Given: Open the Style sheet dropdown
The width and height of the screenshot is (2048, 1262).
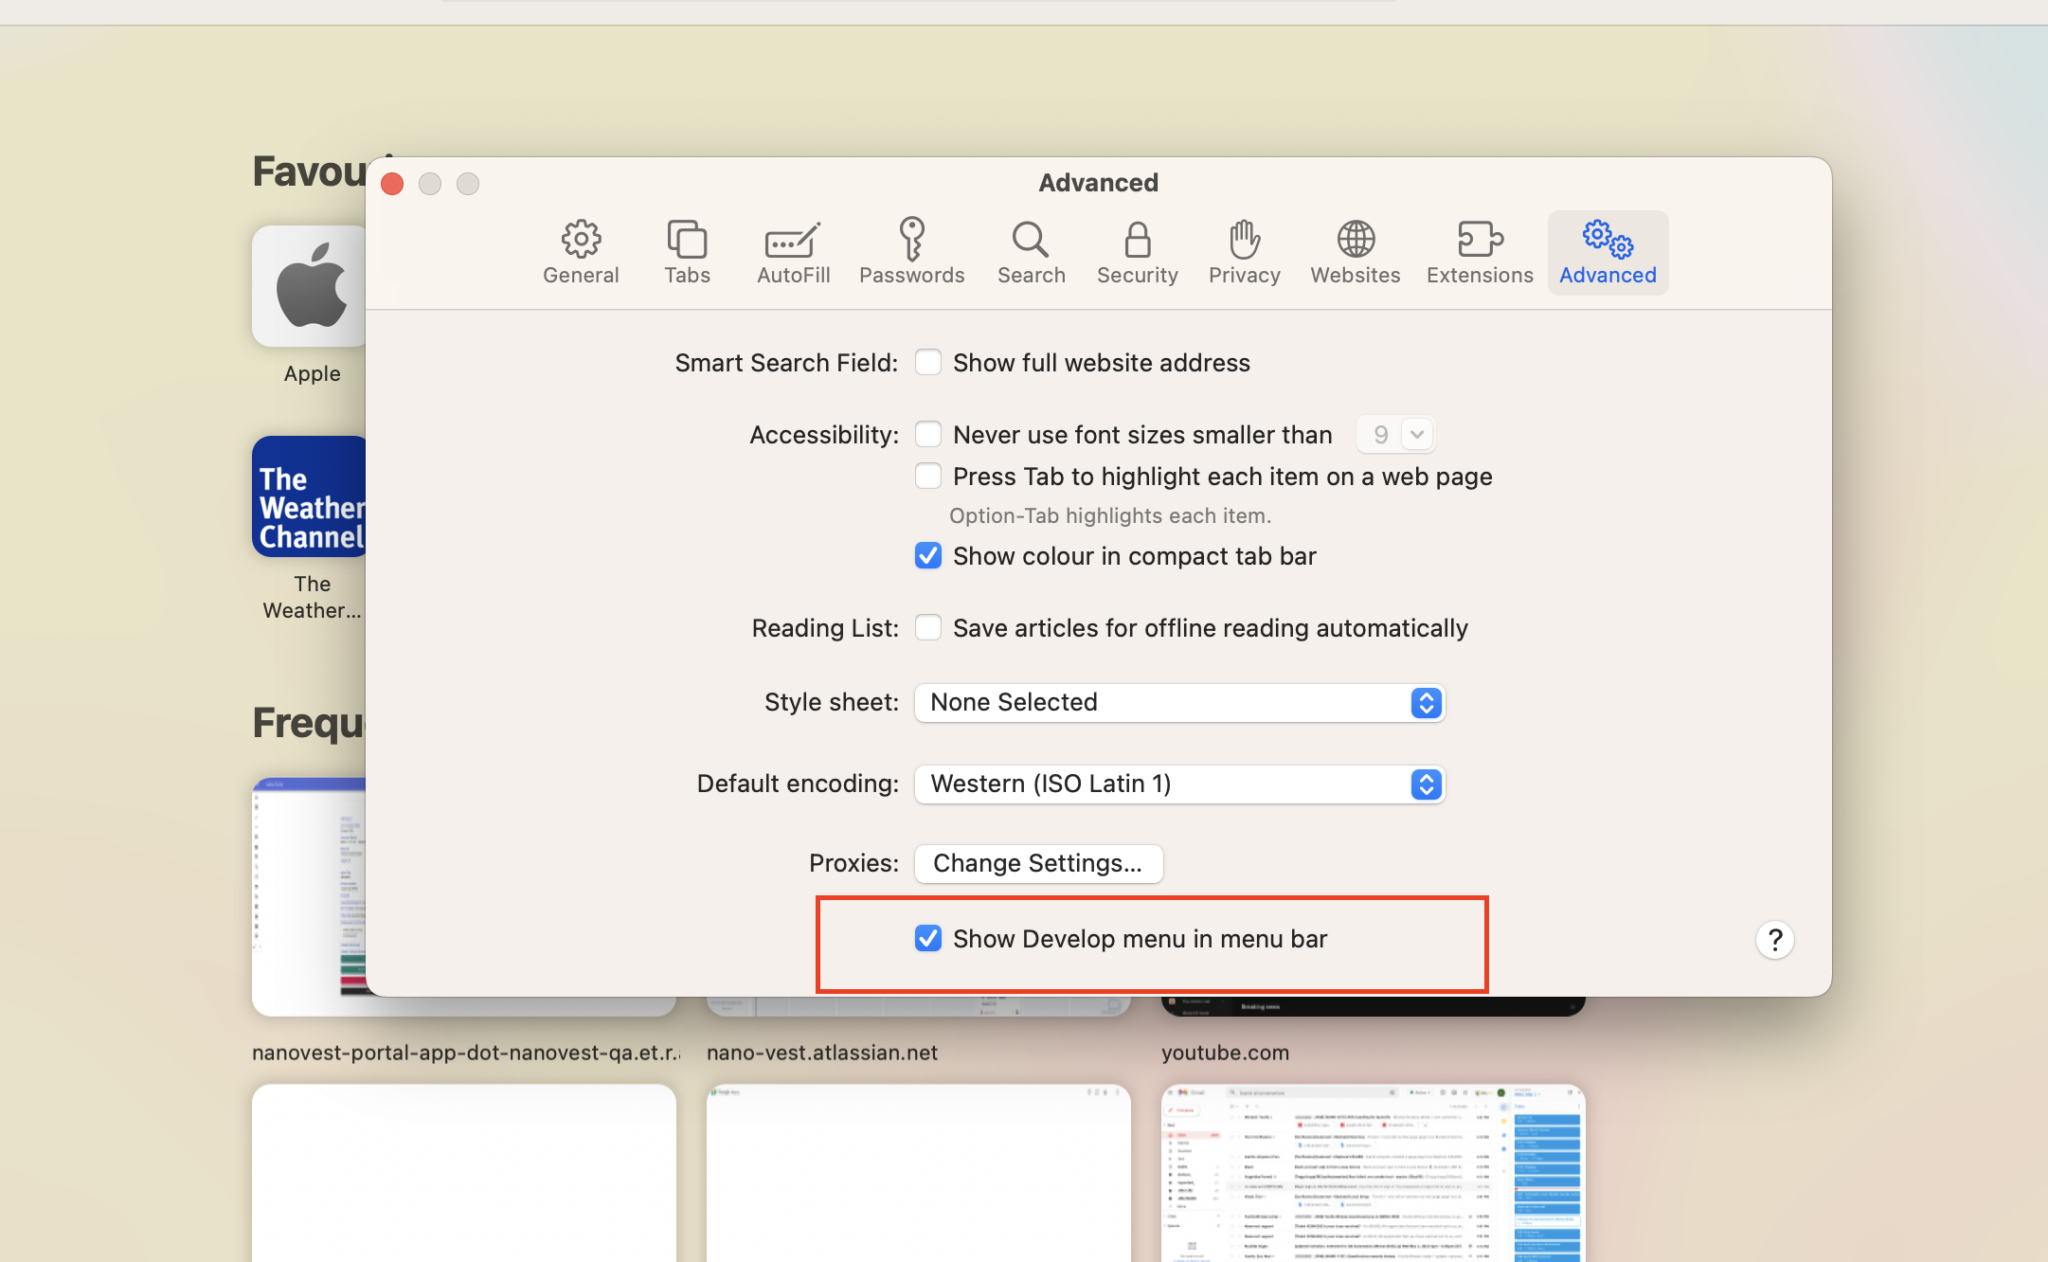Looking at the screenshot, I should (x=1425, y=702).
